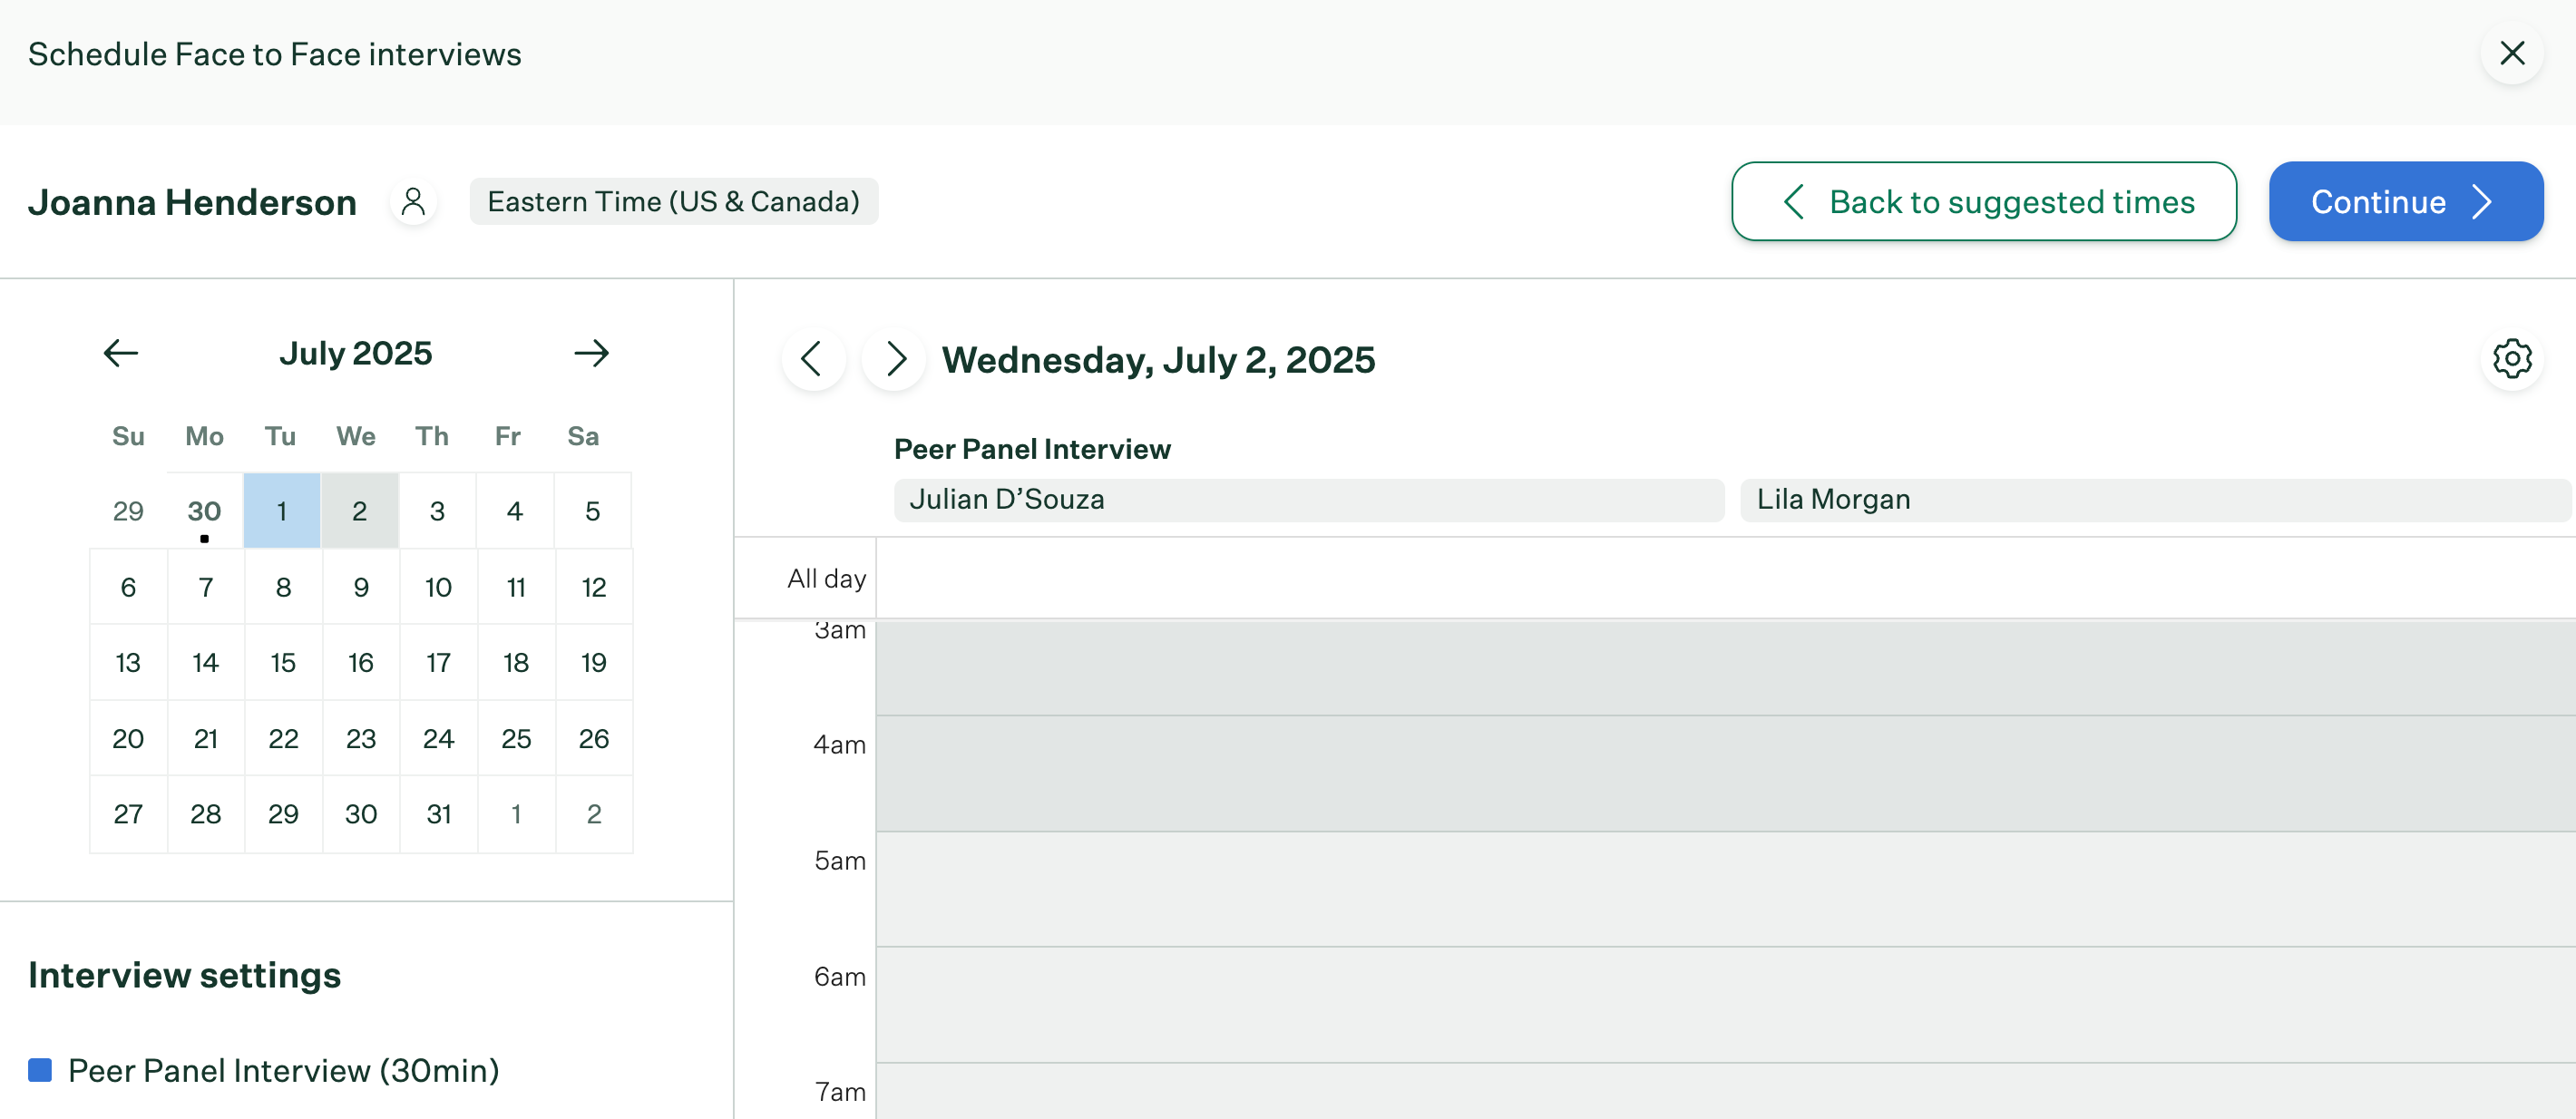
Task: Click July 22 in the calendar
Action: tap(283, 739)
